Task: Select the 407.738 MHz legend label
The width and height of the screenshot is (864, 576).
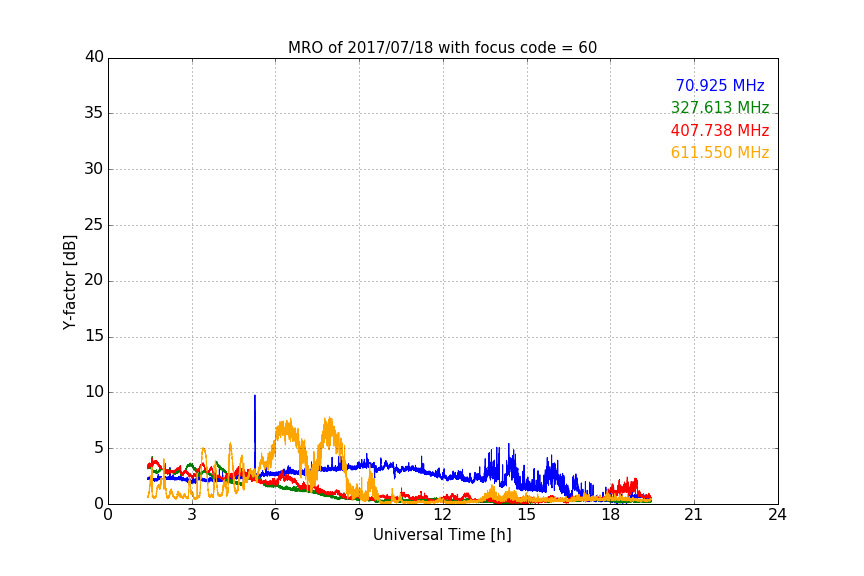Action: coord(720,130)
